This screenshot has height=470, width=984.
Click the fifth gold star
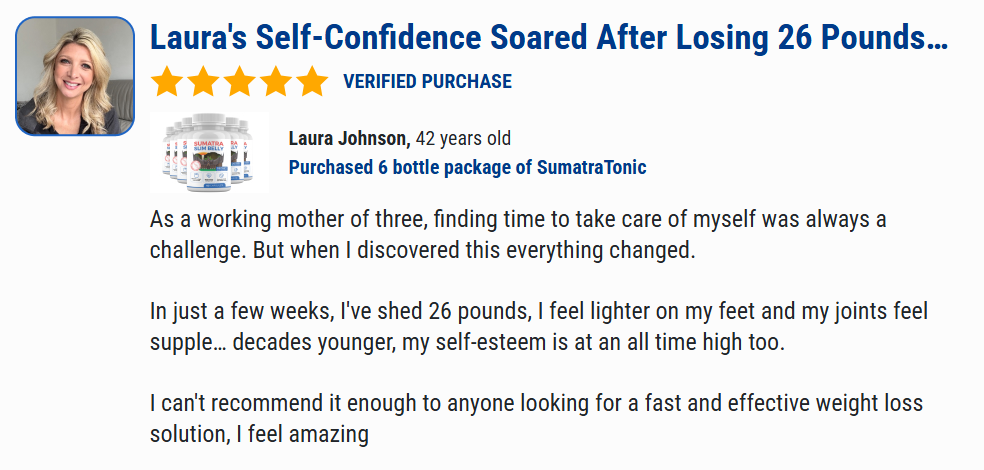[312, 82]
